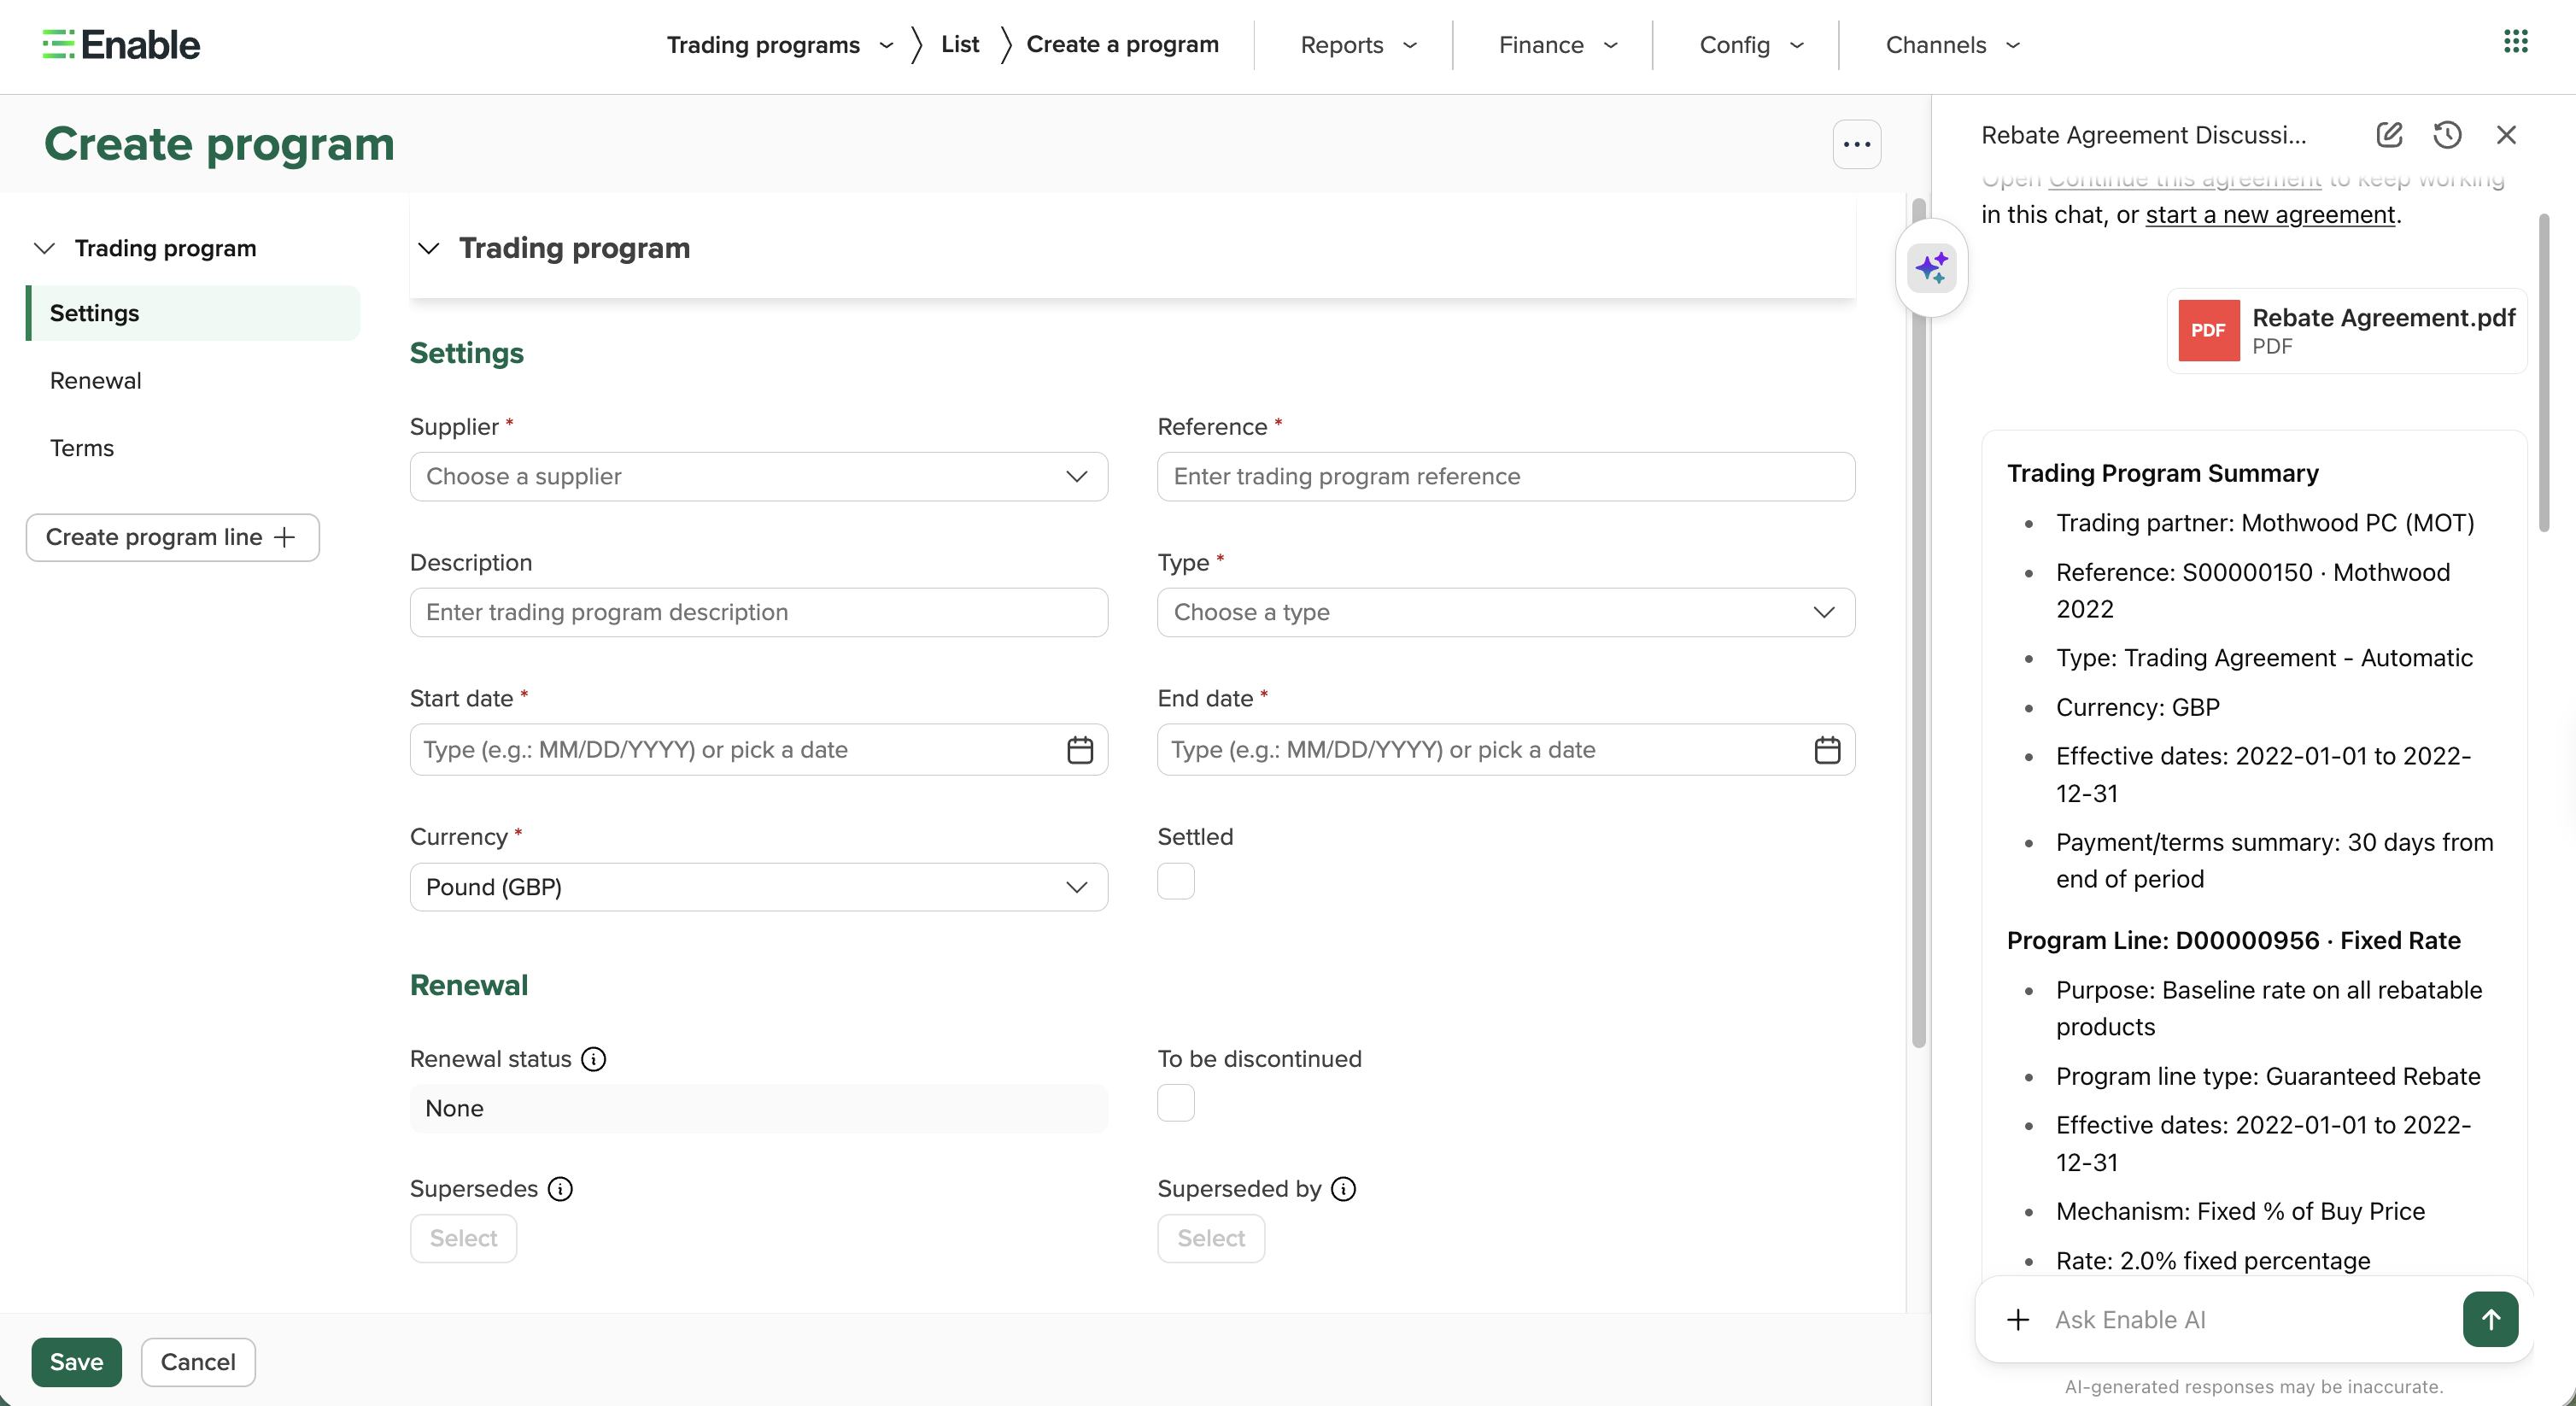The image size is (2576, 1406).
Task: Click the Enable logo
Action: point(121,45)
